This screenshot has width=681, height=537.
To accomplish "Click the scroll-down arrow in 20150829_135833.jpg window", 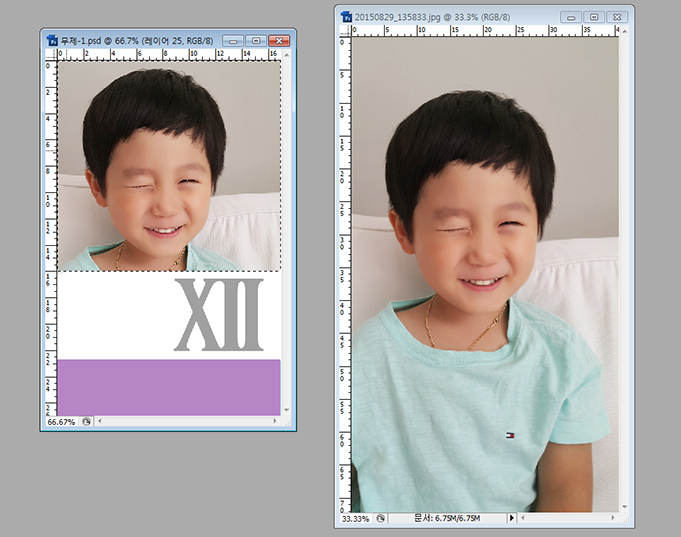I will (x=625, y=507).
